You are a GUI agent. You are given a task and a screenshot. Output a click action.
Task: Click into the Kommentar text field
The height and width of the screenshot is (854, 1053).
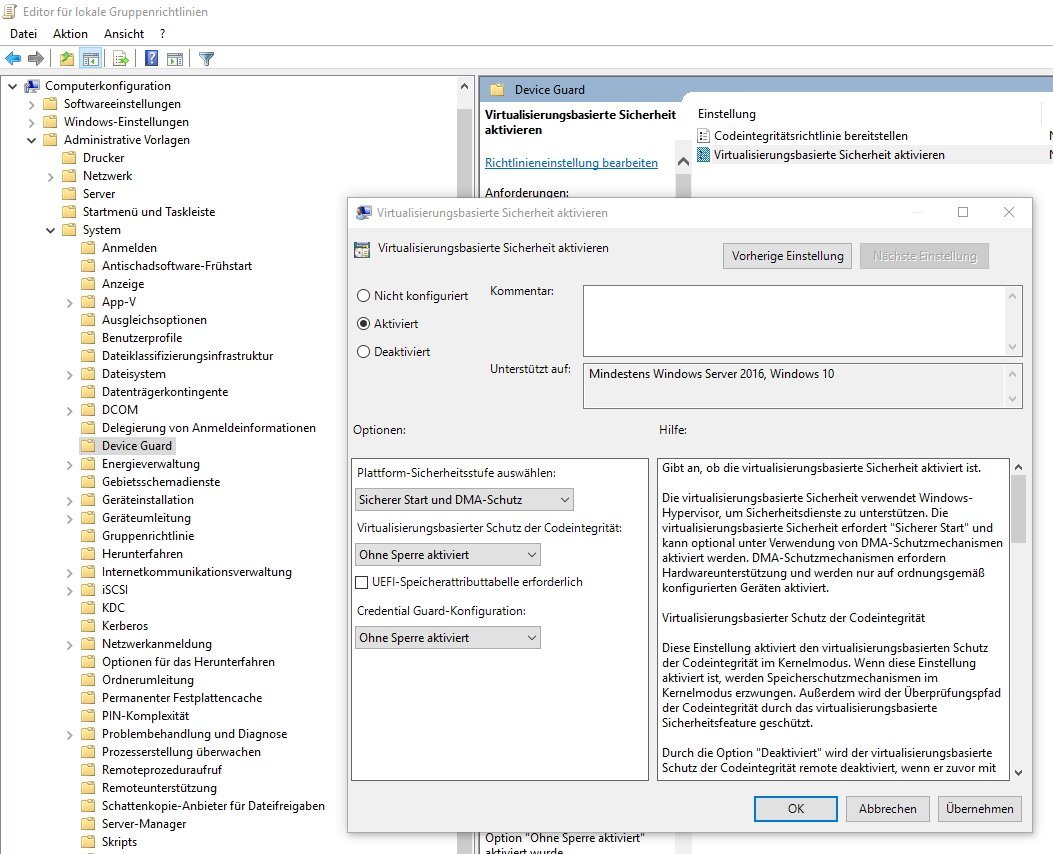click(794, 320)
